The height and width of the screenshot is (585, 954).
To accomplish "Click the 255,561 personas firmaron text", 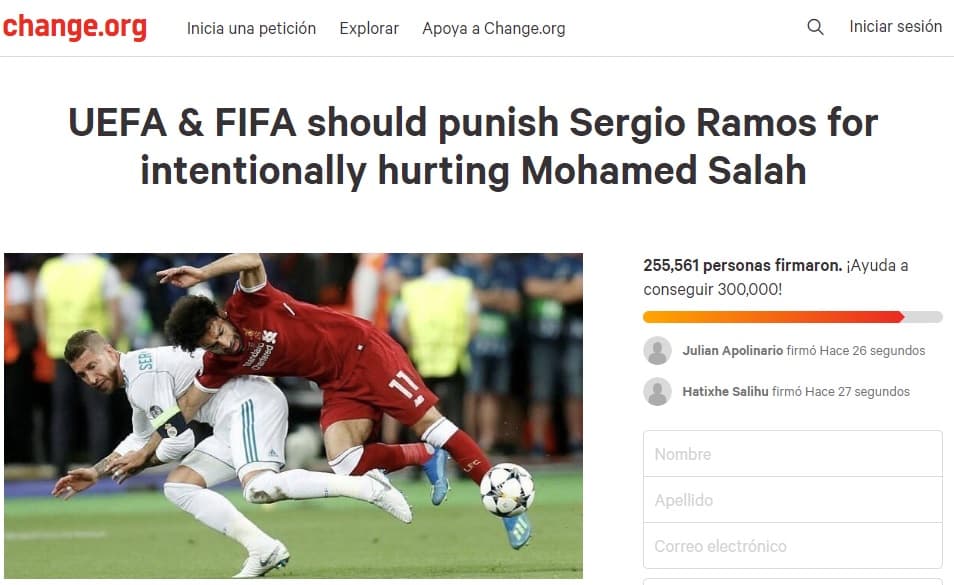I will [x=743, y=266].
